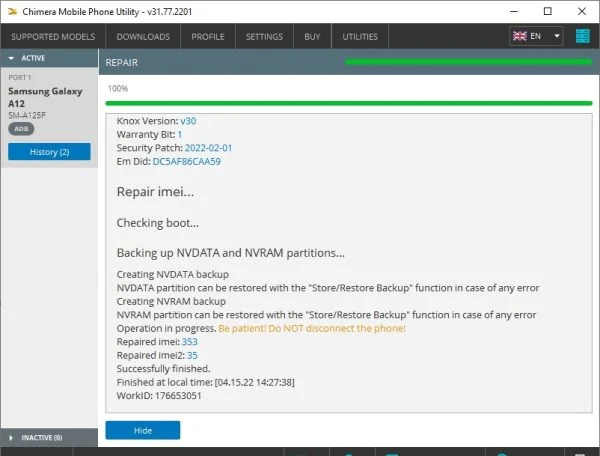Image resolution: width=600 pixels, height=456 pixels.
Task: Expand the INACTIVE devices section
Action: pos(12,437)
